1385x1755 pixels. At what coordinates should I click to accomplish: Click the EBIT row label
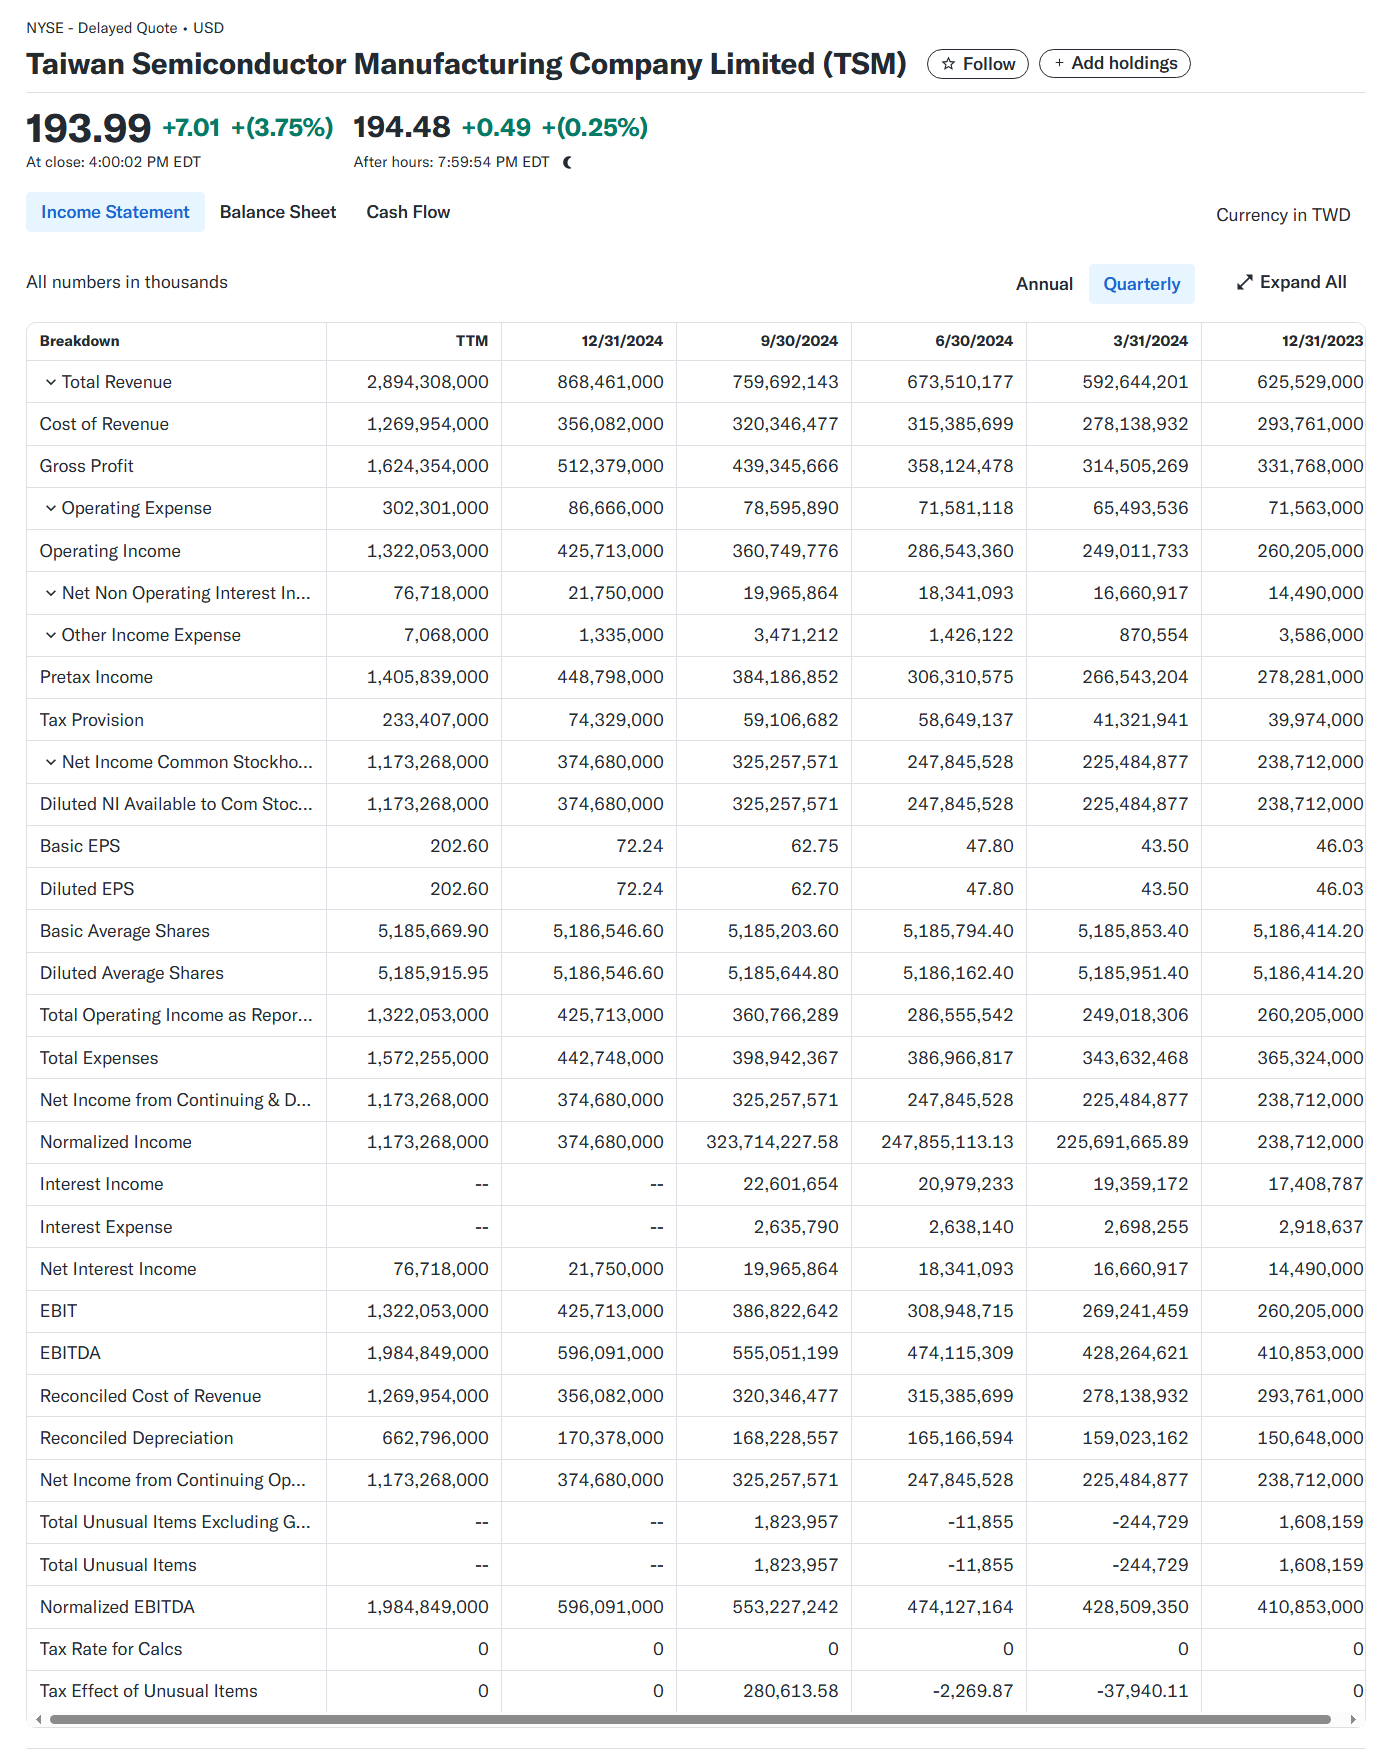pyautogui.click(x=59, y=1311)
